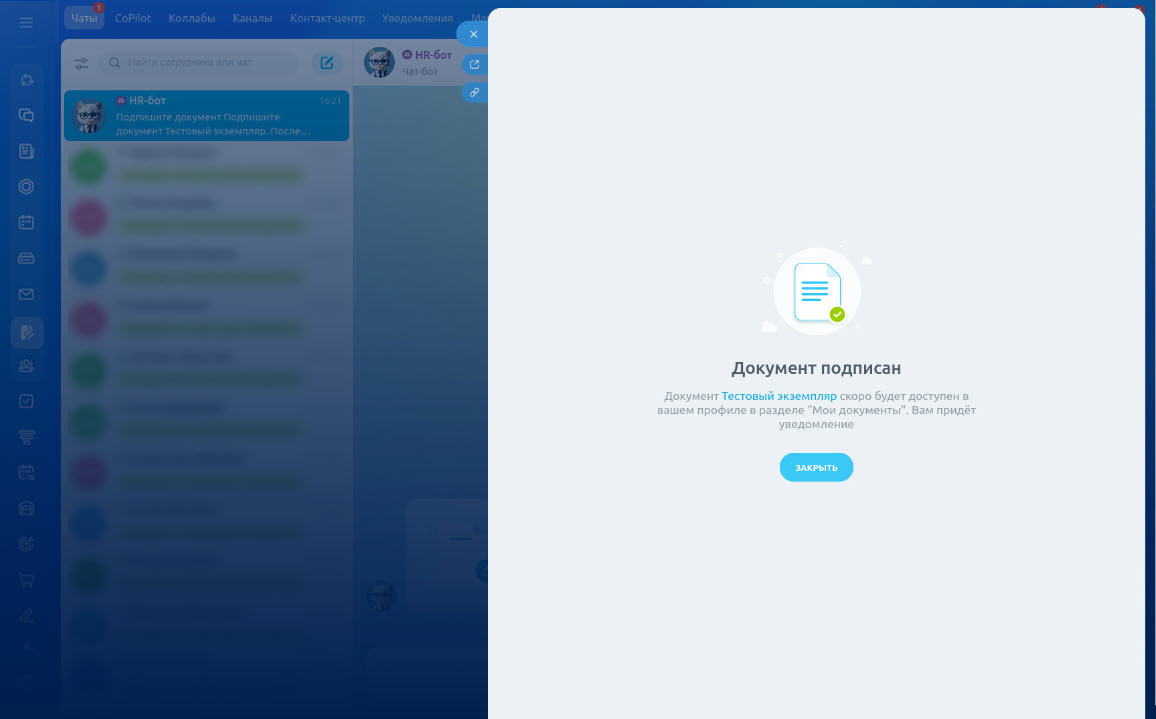Switch to the CoPilot tab

[x=133, y=18]
